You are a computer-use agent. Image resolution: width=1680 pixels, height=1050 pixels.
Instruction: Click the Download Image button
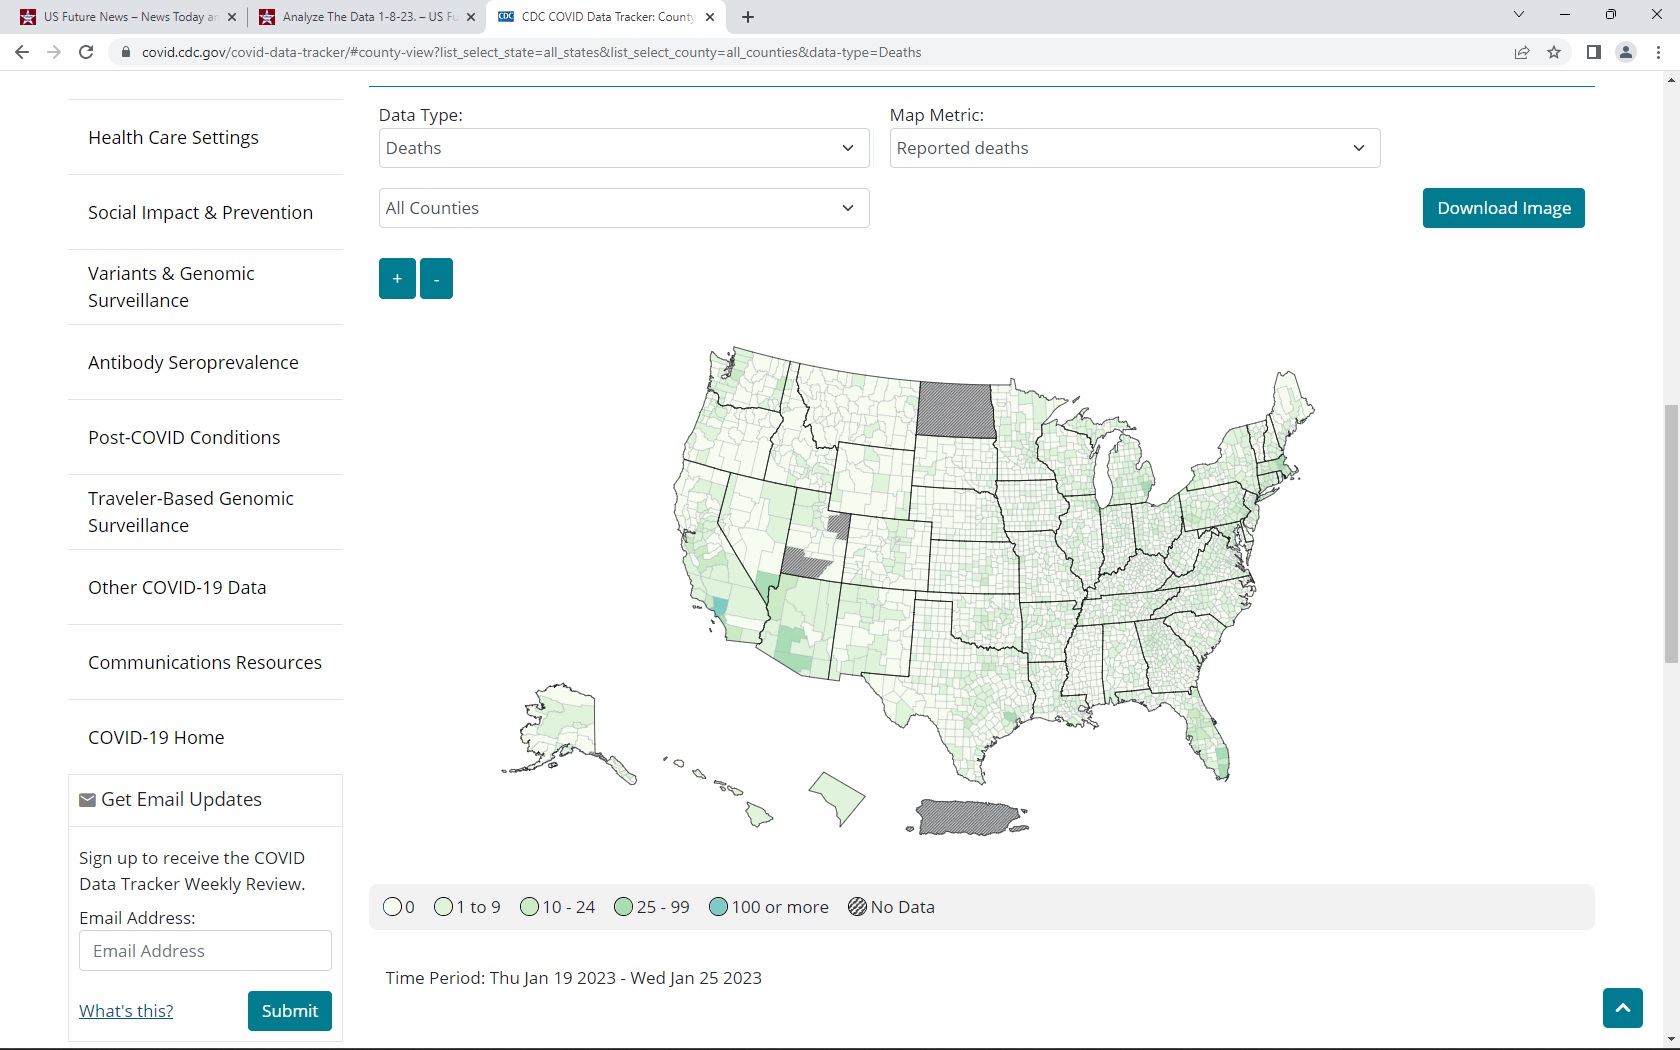[1503, 208]
